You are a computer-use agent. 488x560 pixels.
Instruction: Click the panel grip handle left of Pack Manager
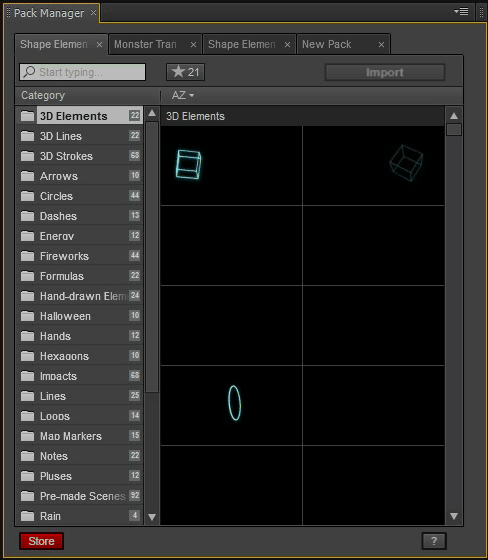pos(9,12)
